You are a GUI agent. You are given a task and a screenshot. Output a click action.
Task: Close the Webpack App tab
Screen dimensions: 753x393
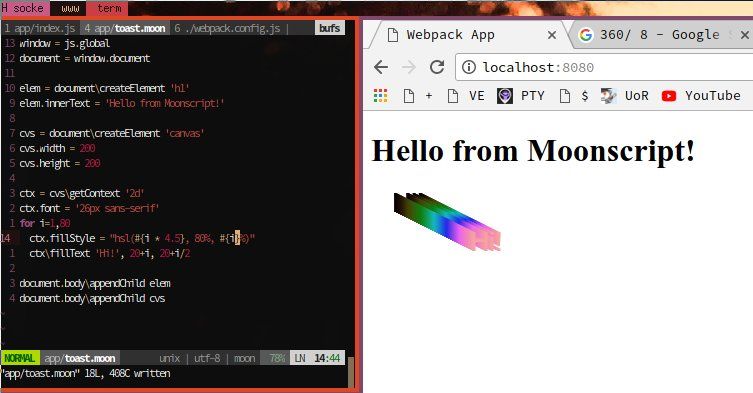tap(552, 35)
